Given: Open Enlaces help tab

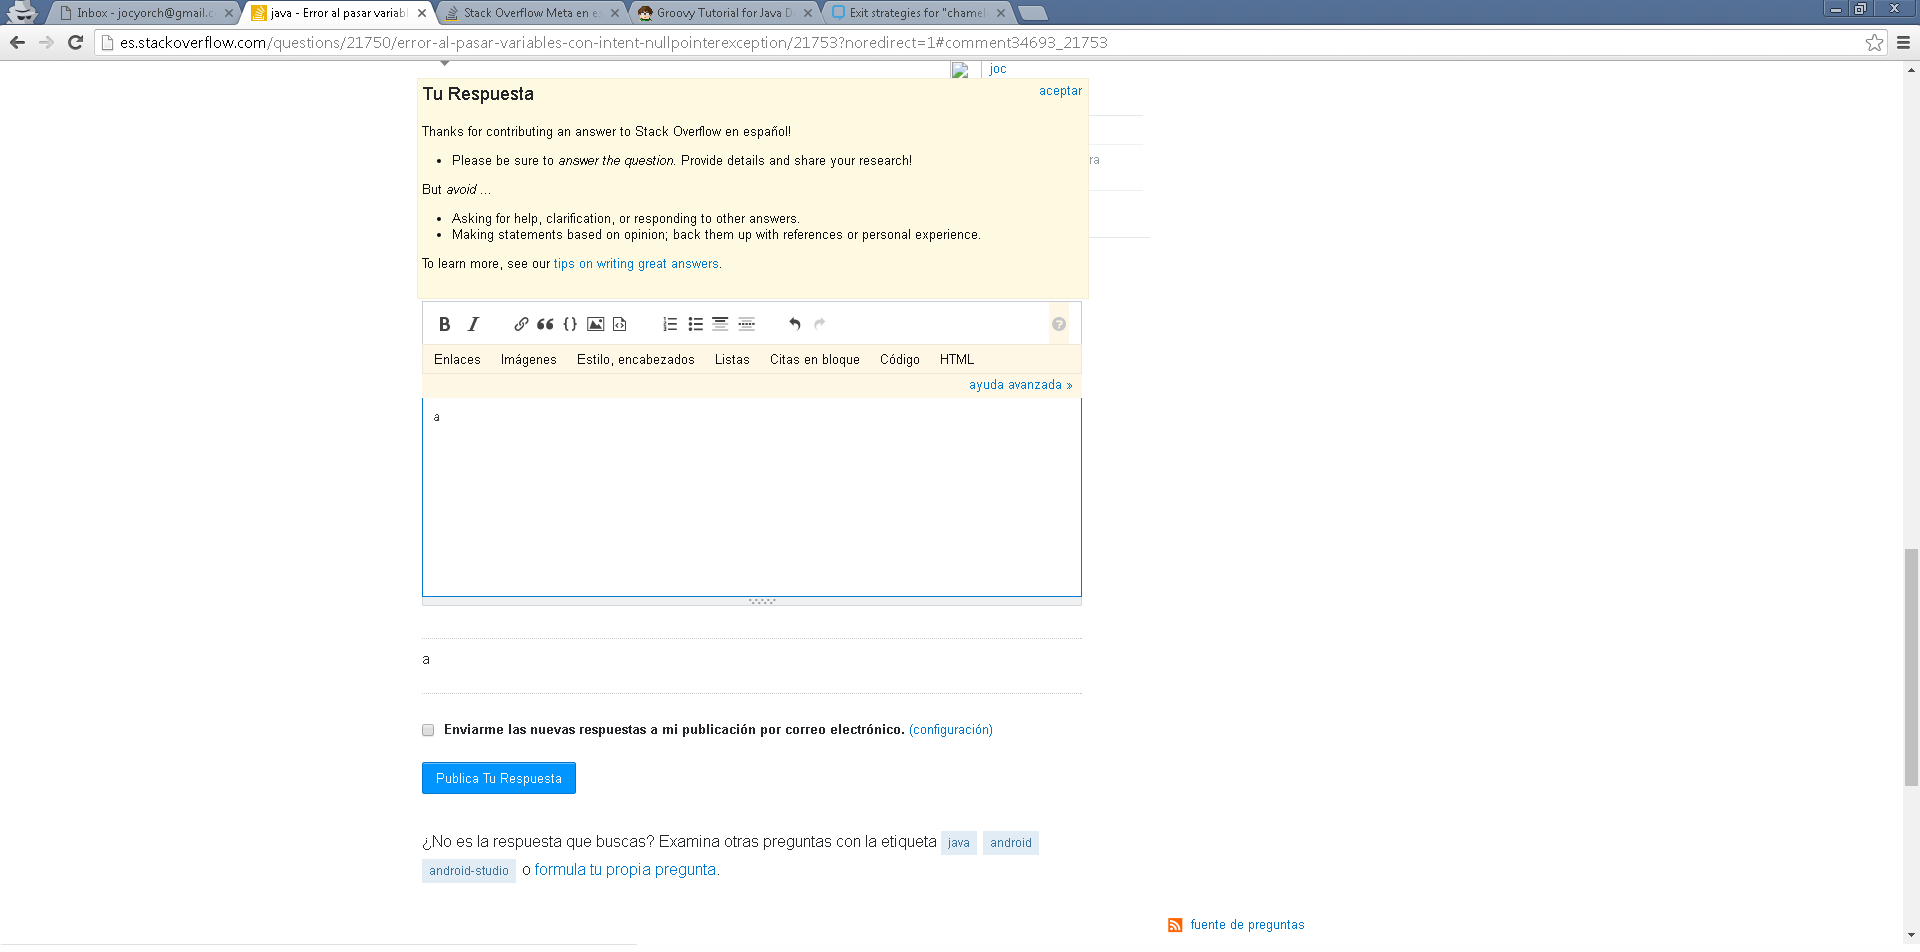Looking at the screenshot, I should 457,359.
